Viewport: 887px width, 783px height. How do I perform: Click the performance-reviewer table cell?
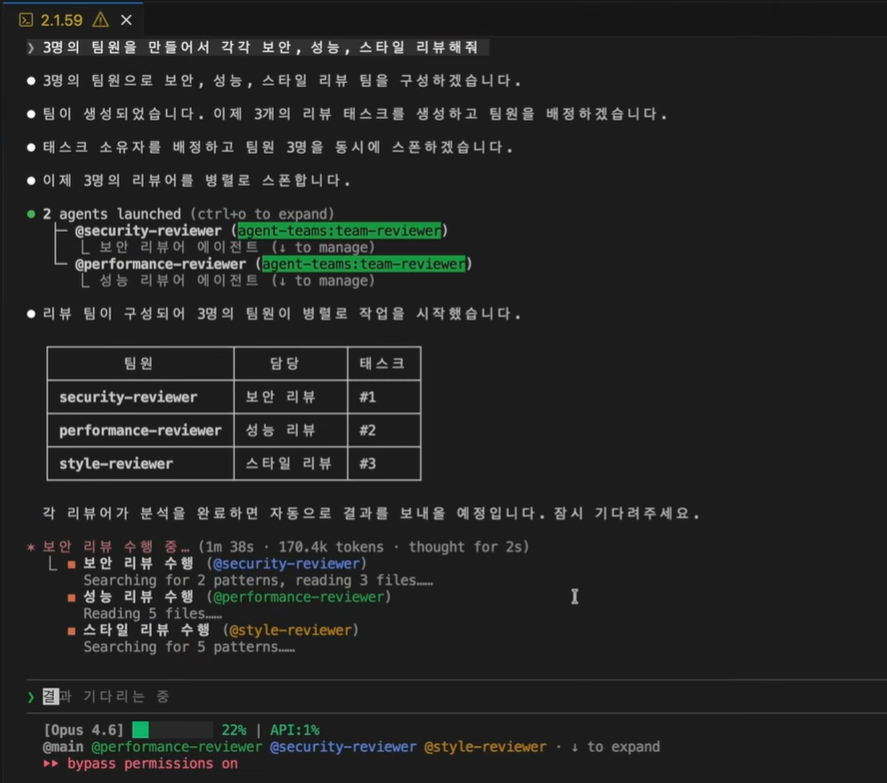(x=140, y=431)
